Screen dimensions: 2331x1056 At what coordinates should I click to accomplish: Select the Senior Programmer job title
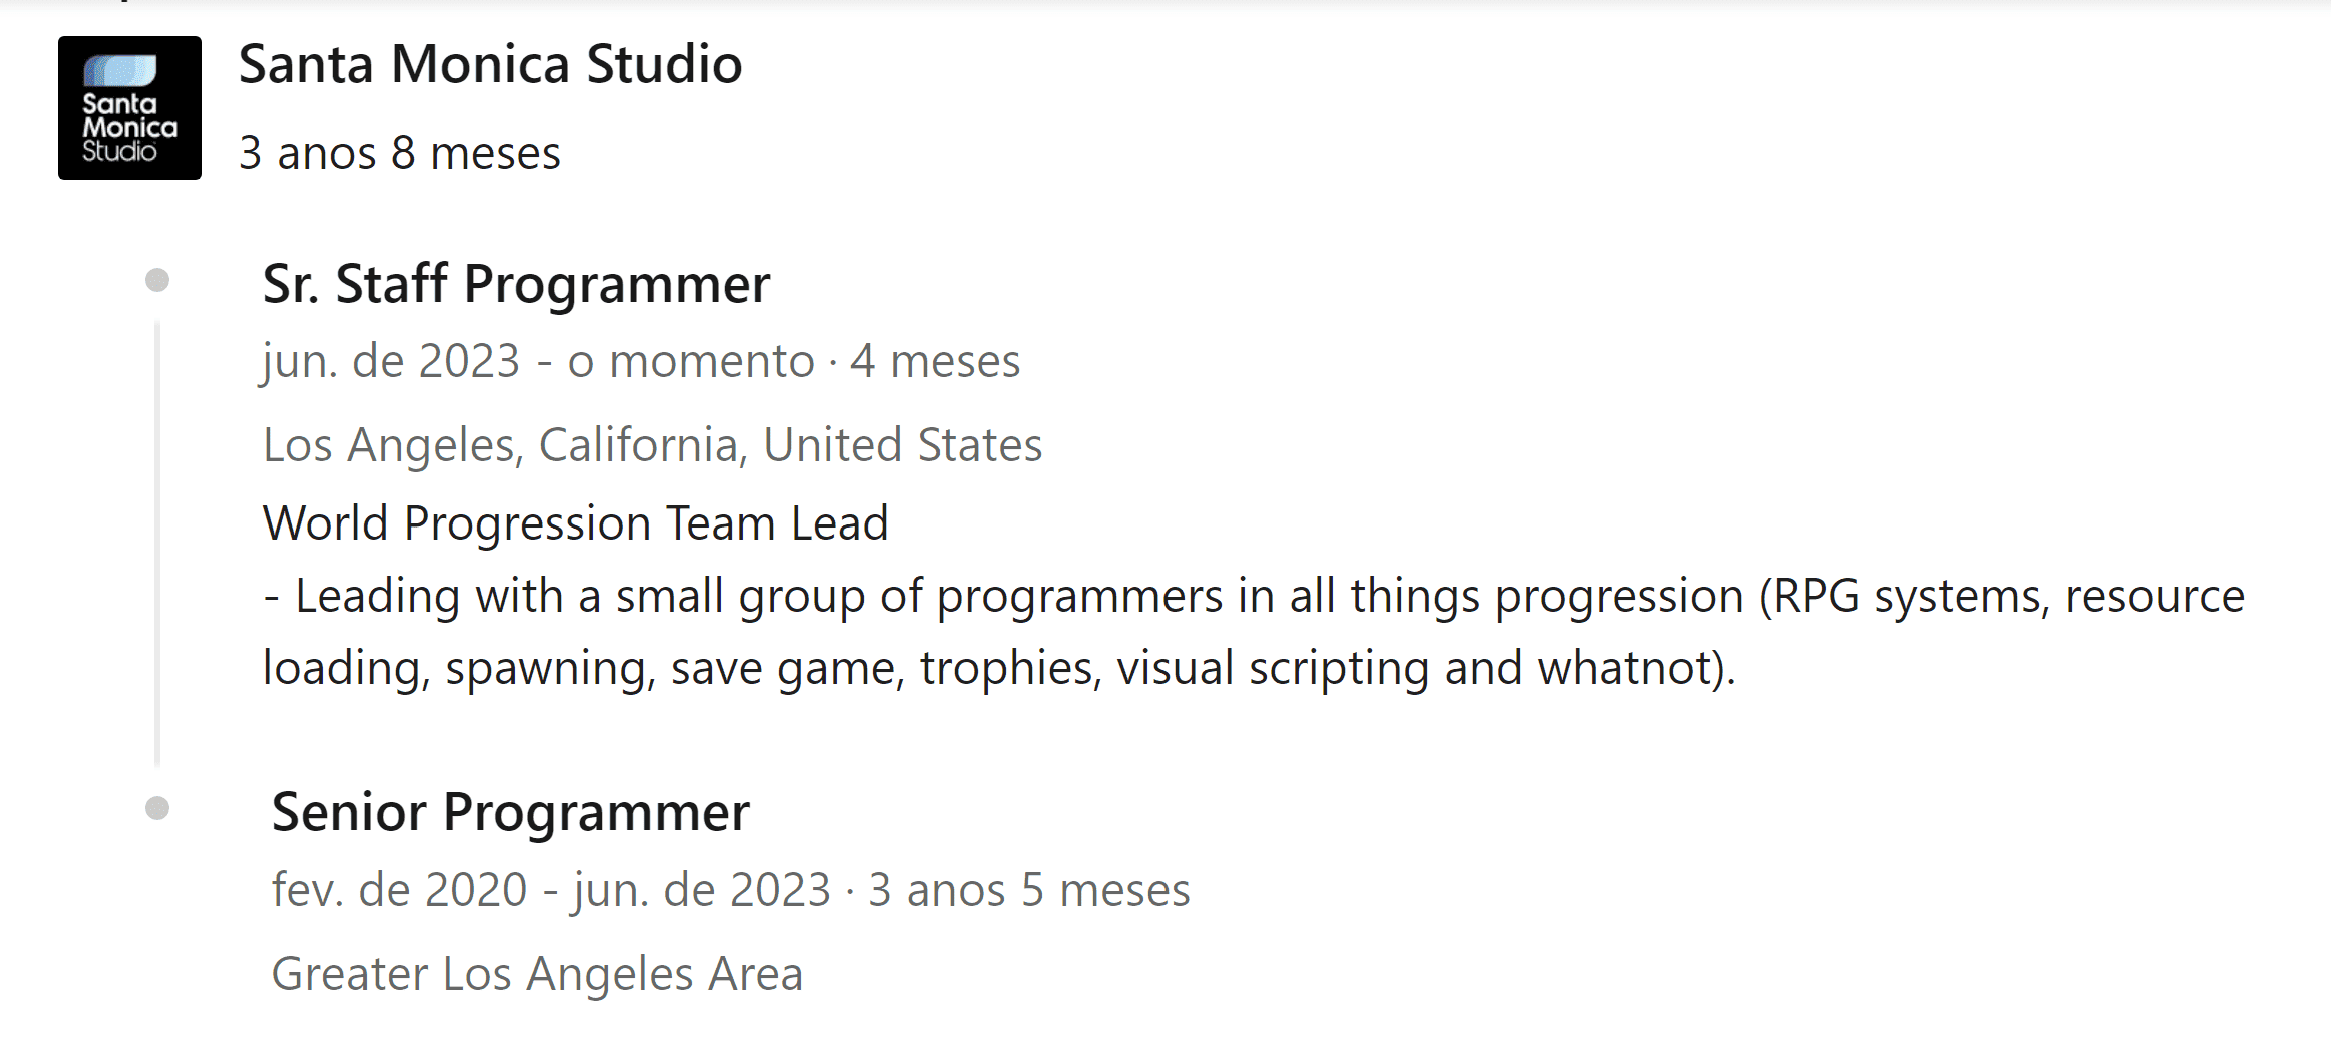[510, 812]
